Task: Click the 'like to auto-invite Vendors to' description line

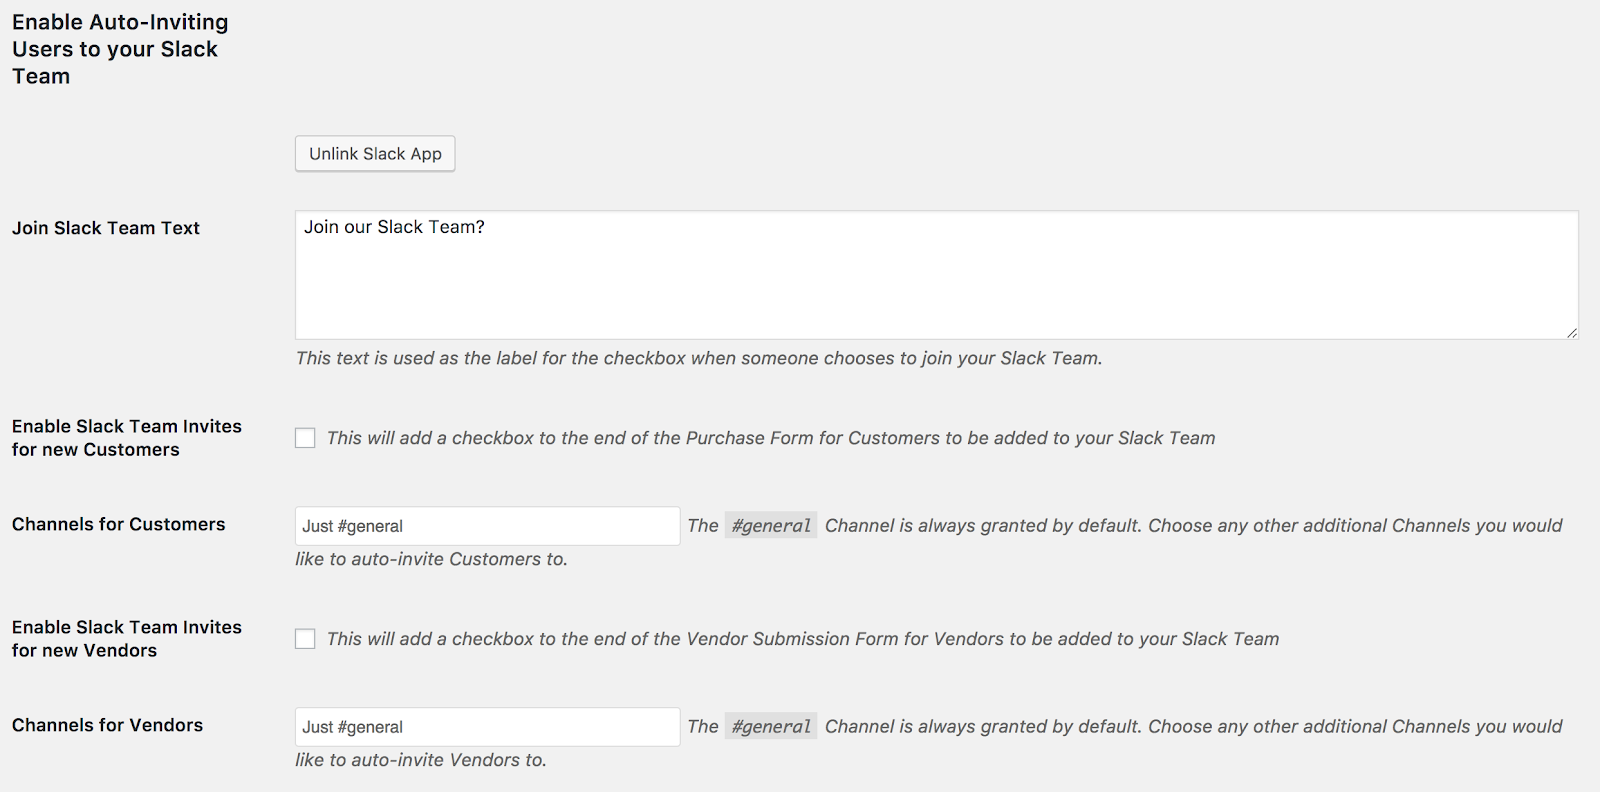Action: 420,760
